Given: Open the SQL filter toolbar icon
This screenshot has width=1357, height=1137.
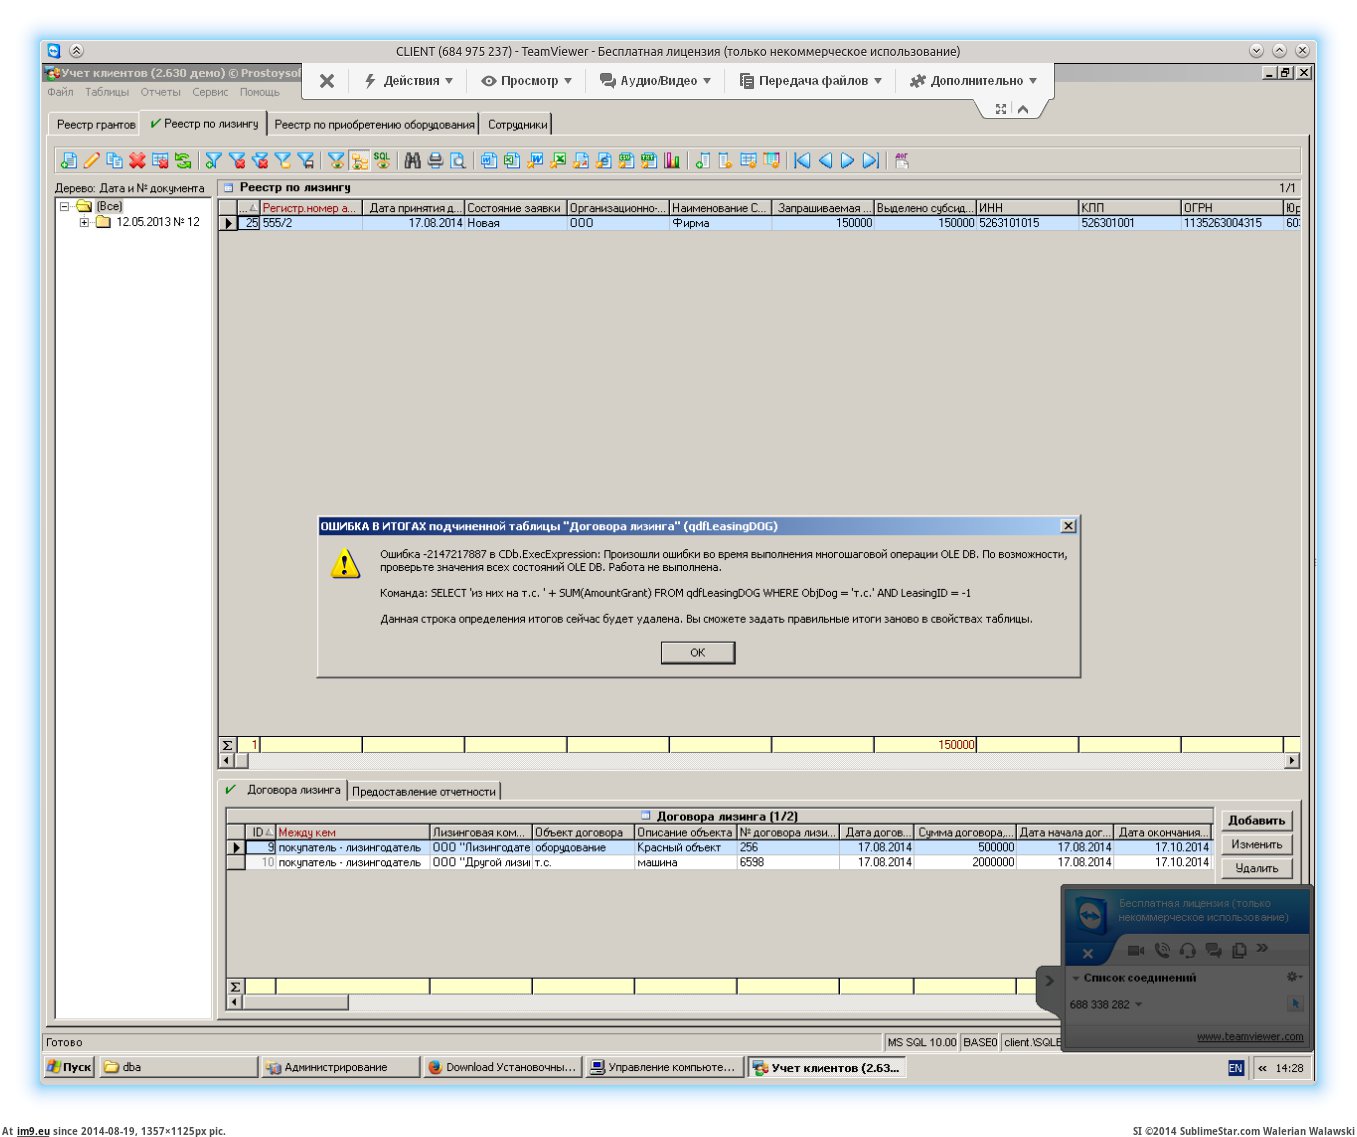Looking at the screenshot, I should pyautogui.click(x=382, y=160).
